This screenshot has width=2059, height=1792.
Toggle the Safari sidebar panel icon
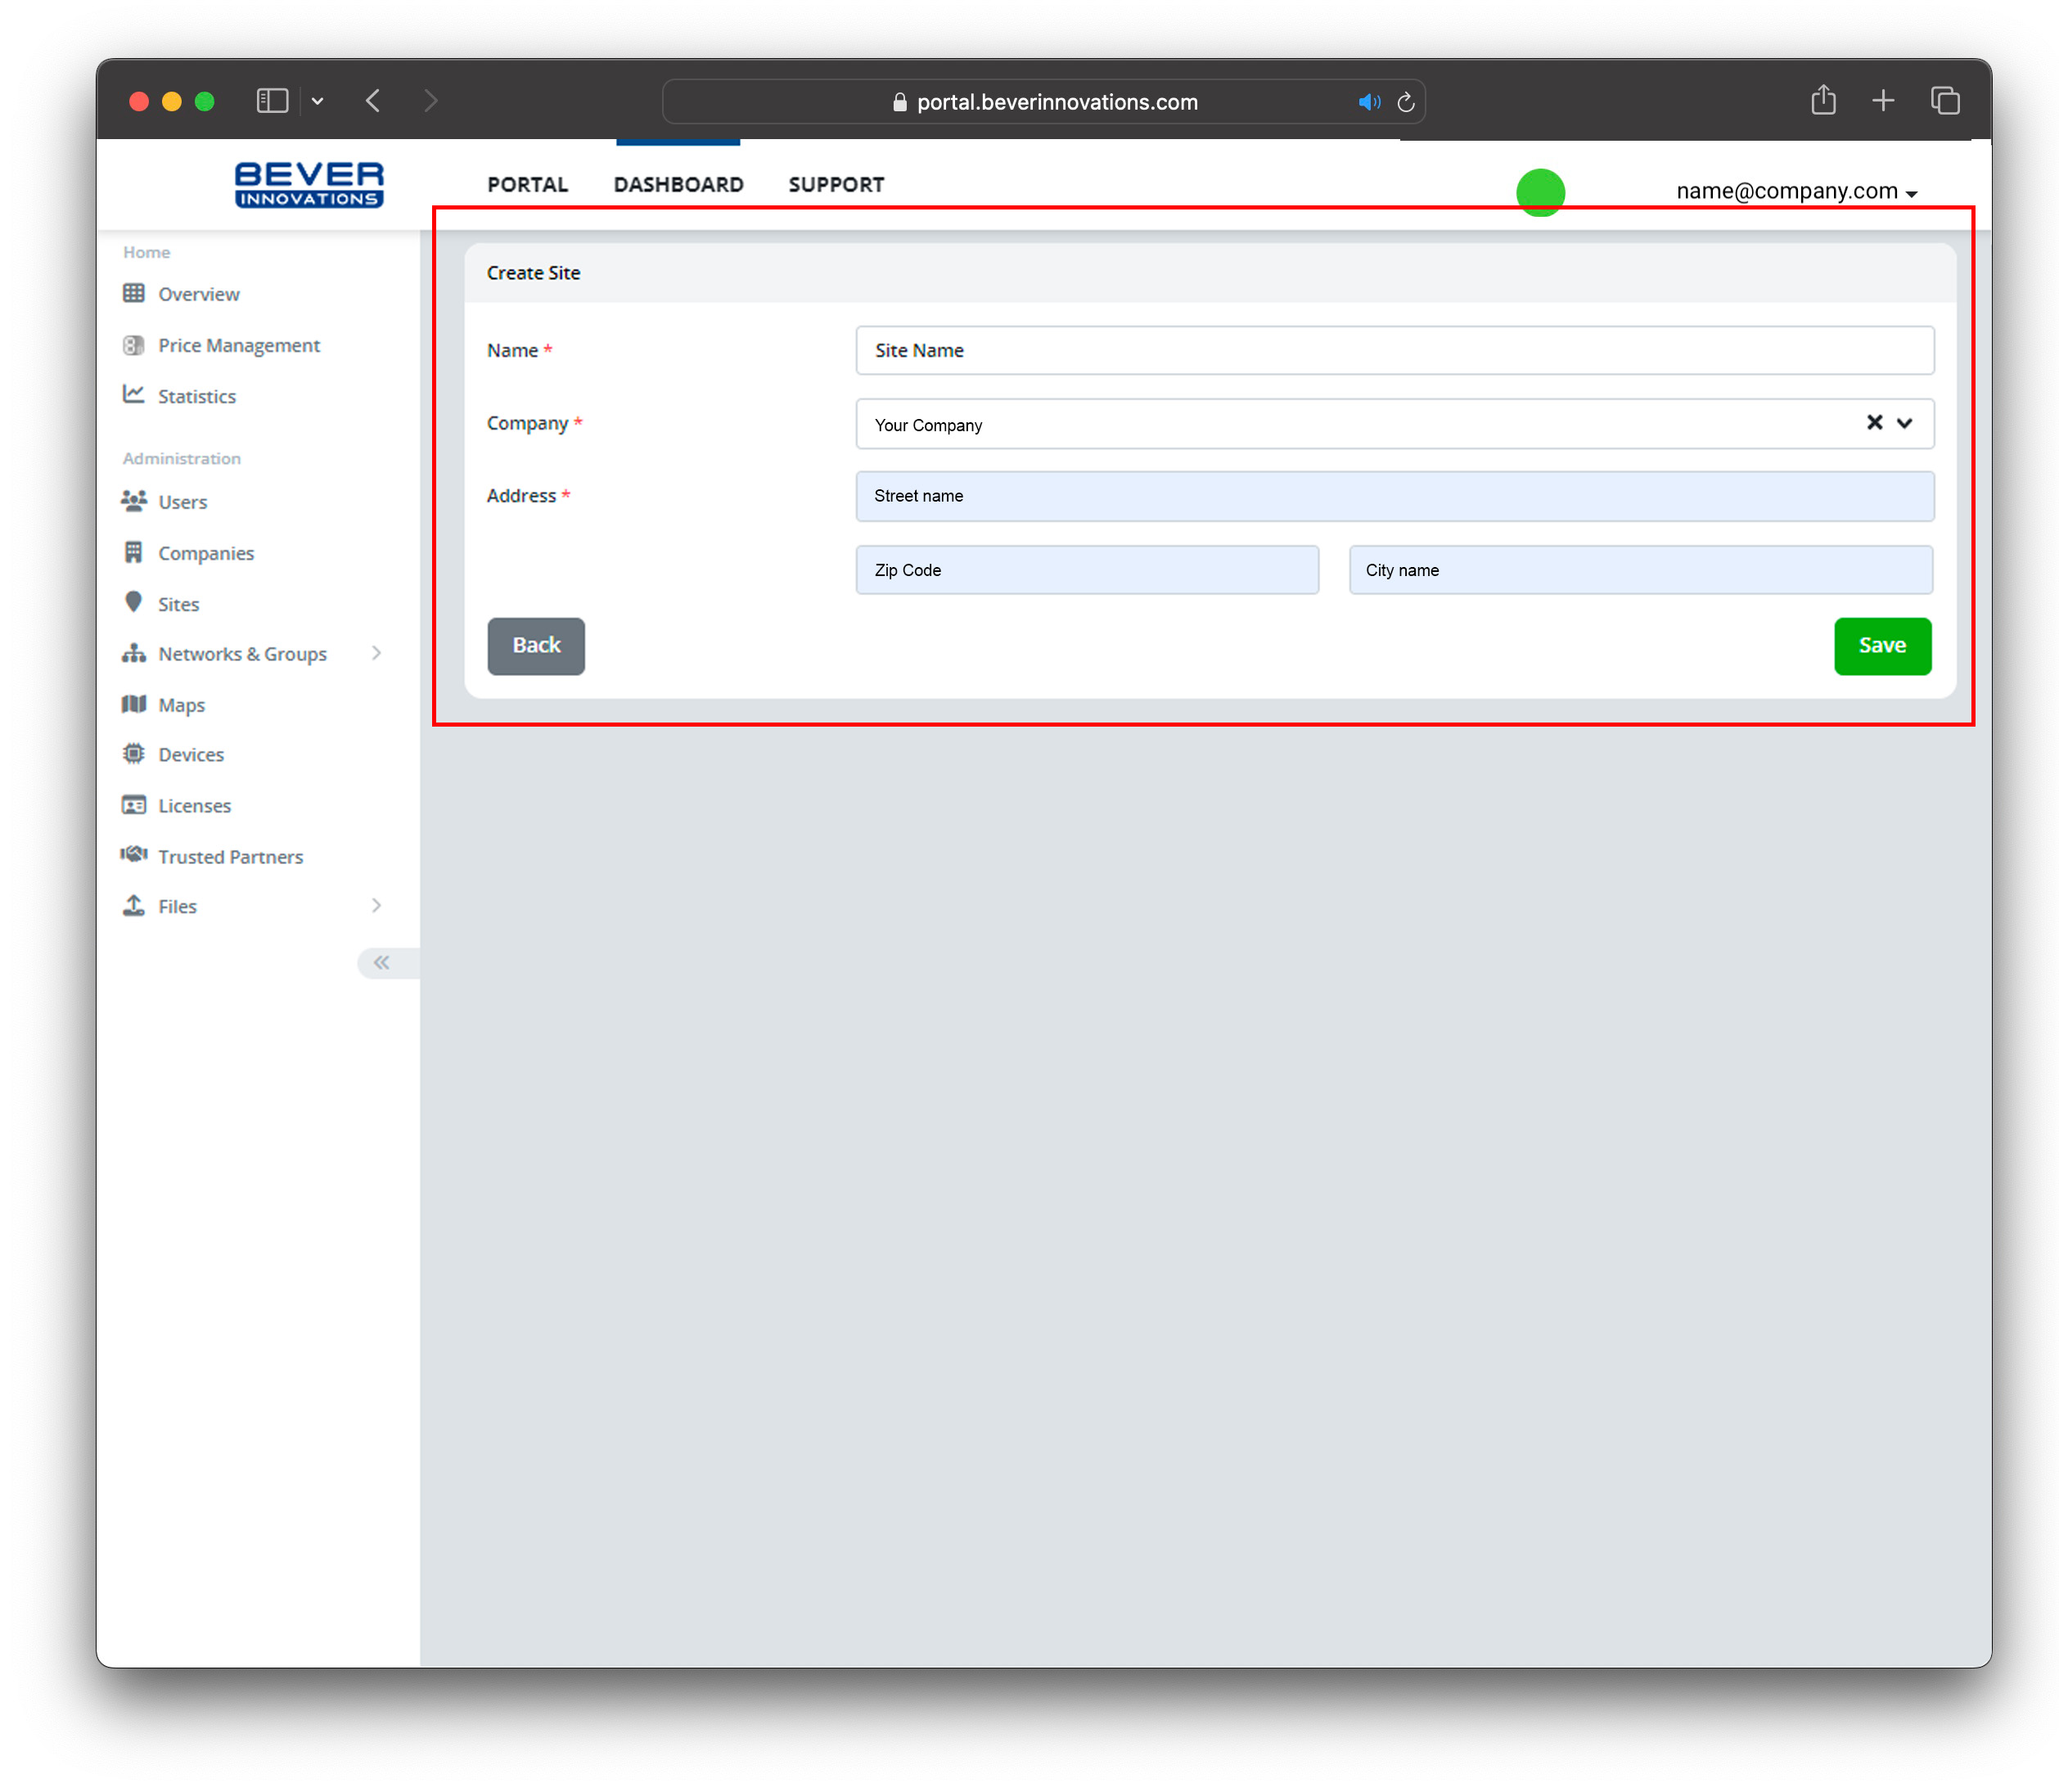pyautogui.click(x=272, y=101)
